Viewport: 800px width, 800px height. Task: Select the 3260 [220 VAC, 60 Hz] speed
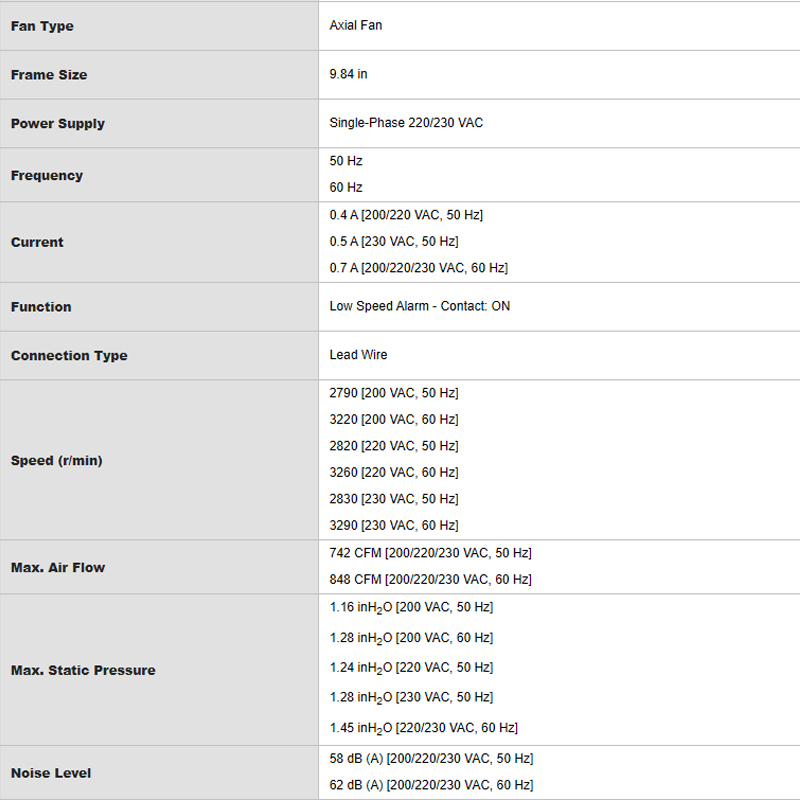(394, 472)
